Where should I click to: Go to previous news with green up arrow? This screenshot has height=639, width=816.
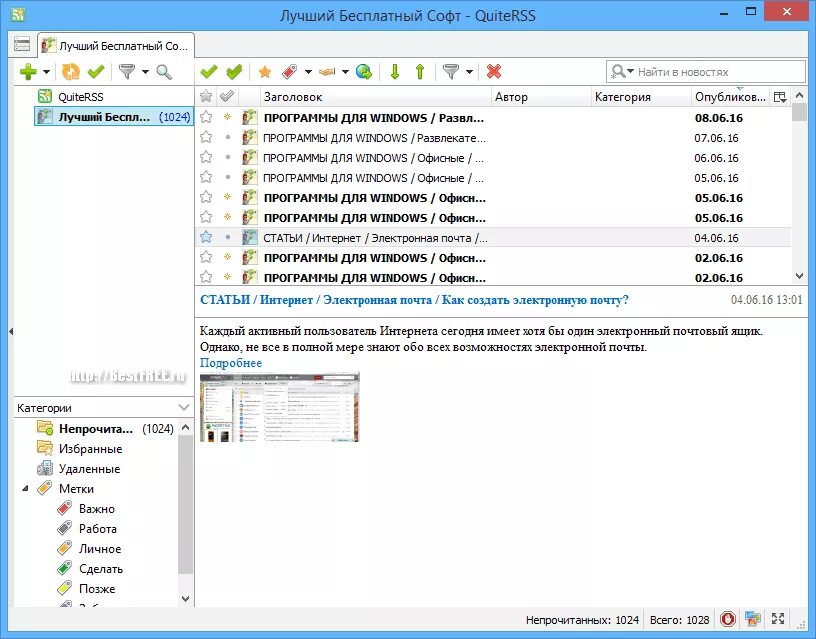pyautogui.click(x=420, y=72)
